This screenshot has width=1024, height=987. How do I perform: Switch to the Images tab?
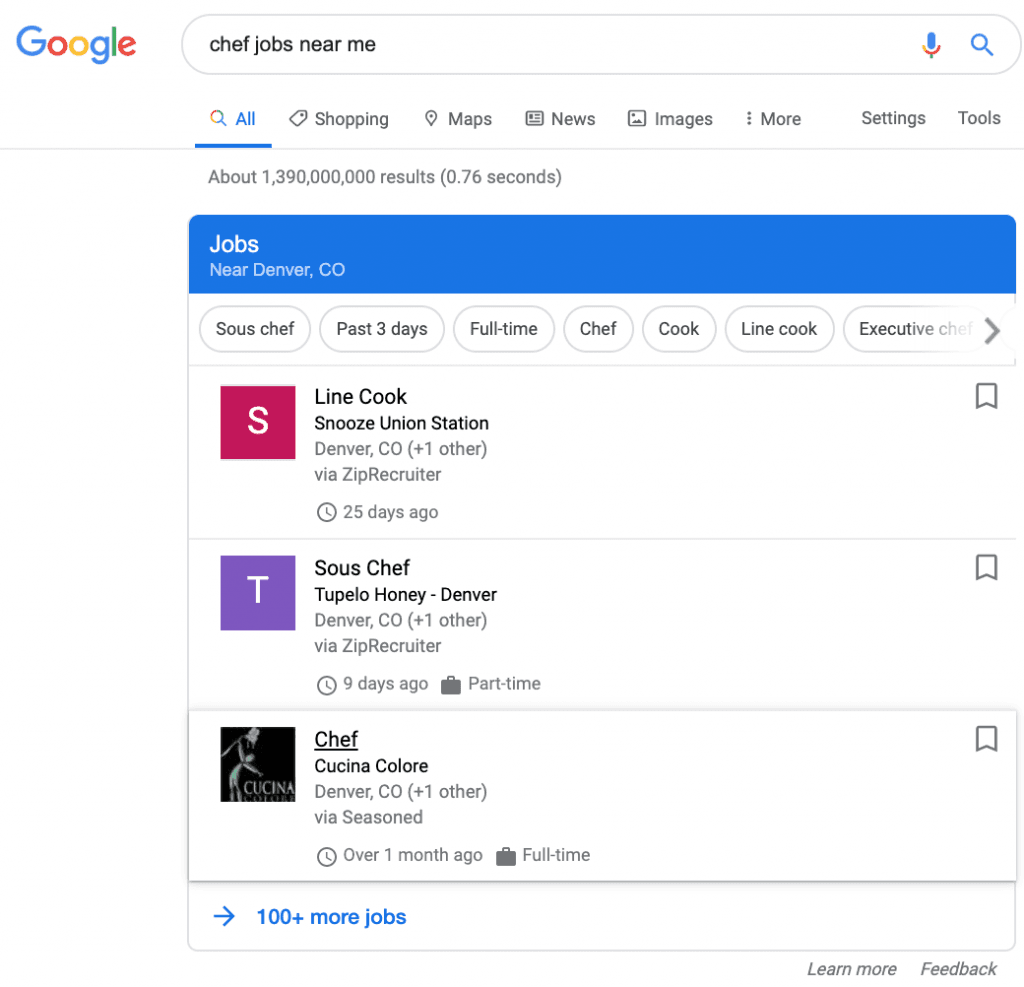click(x=670, y=119)
